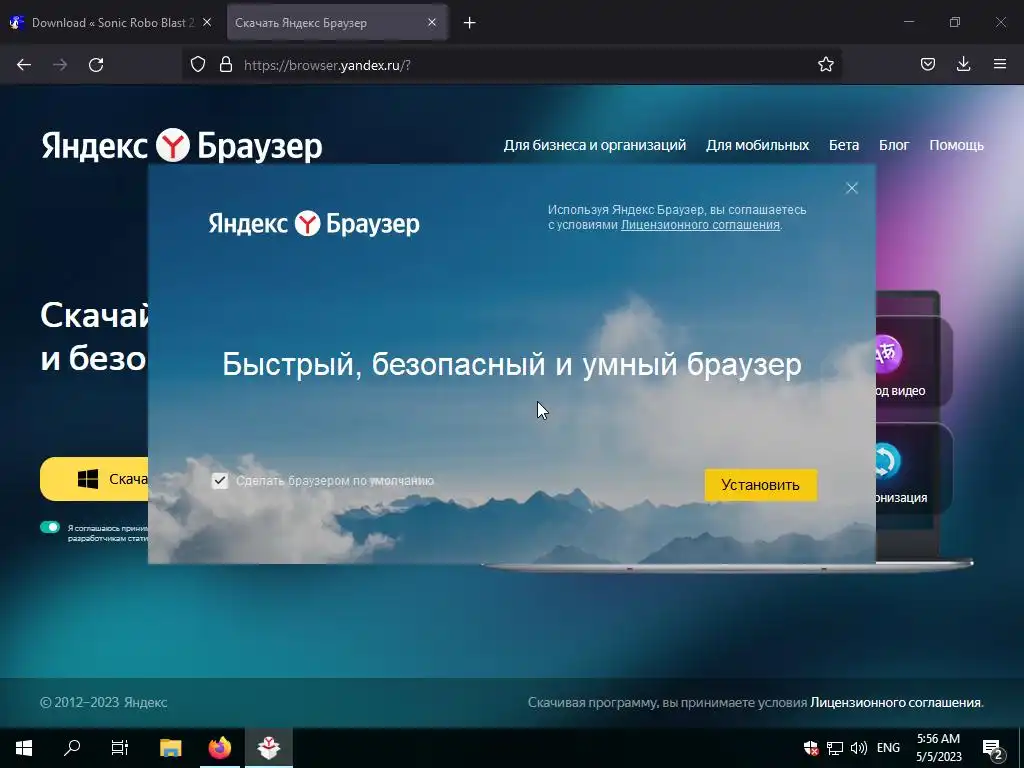Screen dimensions: 1024x768
Task: Open the Firefox hamburger application menu
Action: coord(1000,64)
